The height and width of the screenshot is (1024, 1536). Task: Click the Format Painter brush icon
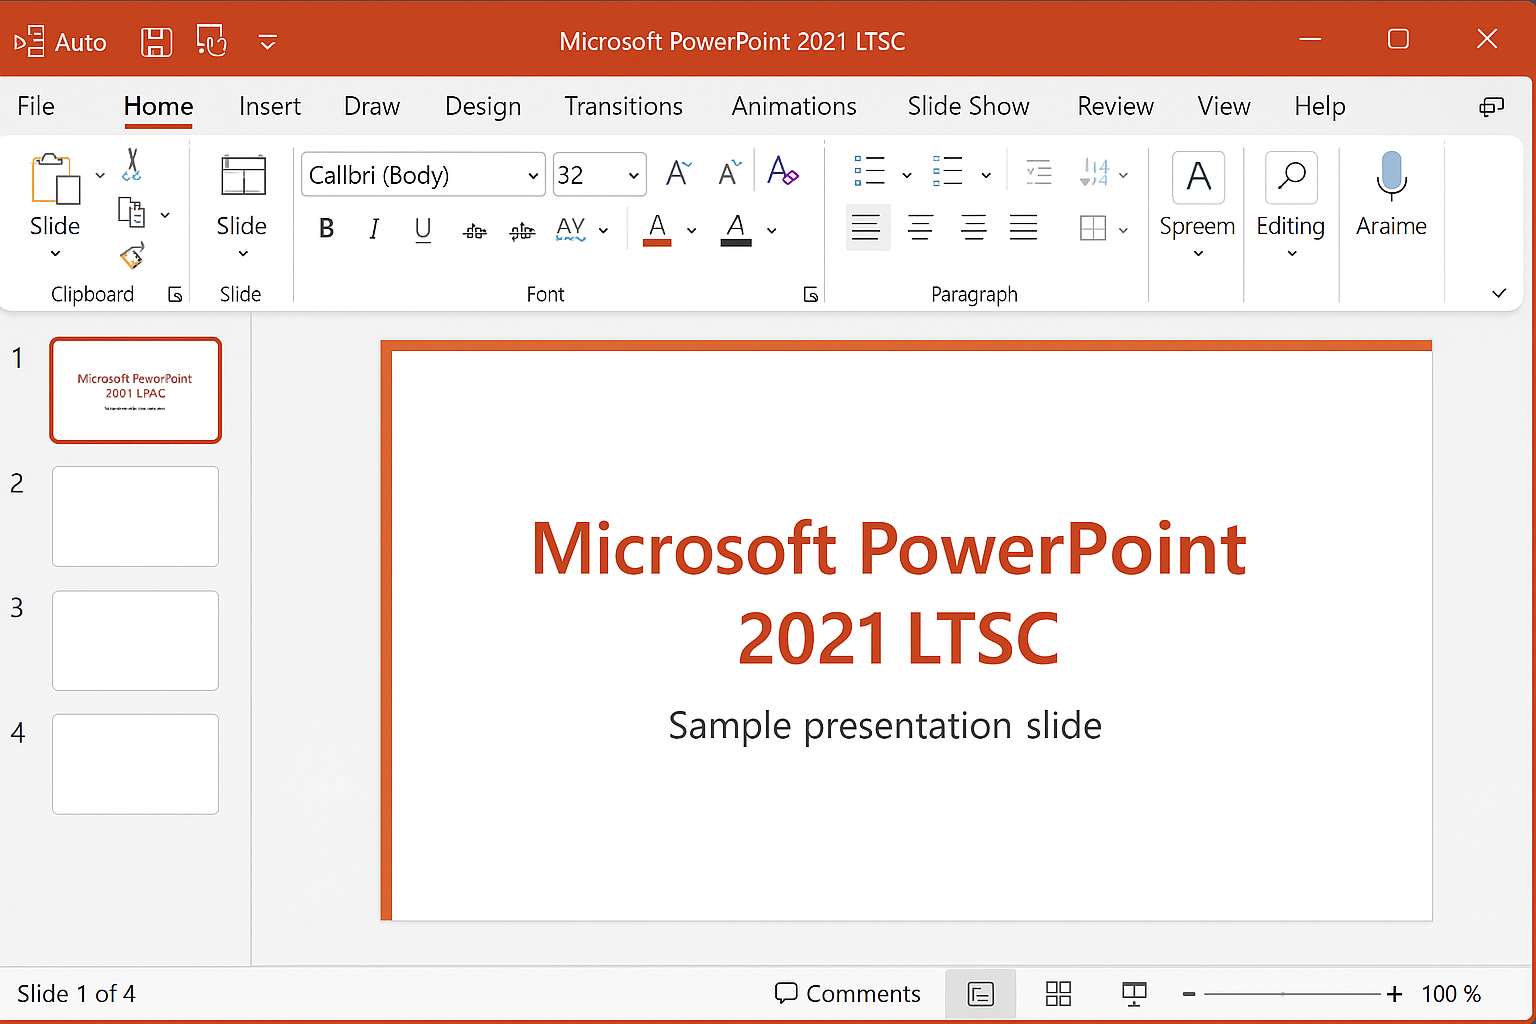[x=132, y=256]
